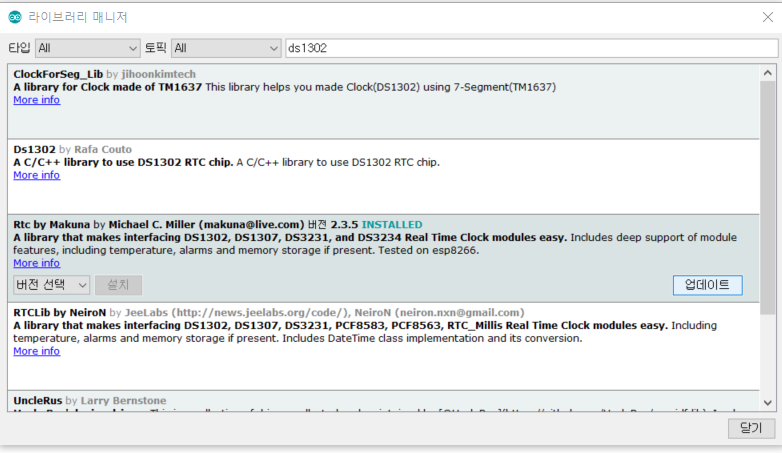Screen dimensions: 782x453
Task: Select the Ds1302 library title
Action: coord(34,149)
